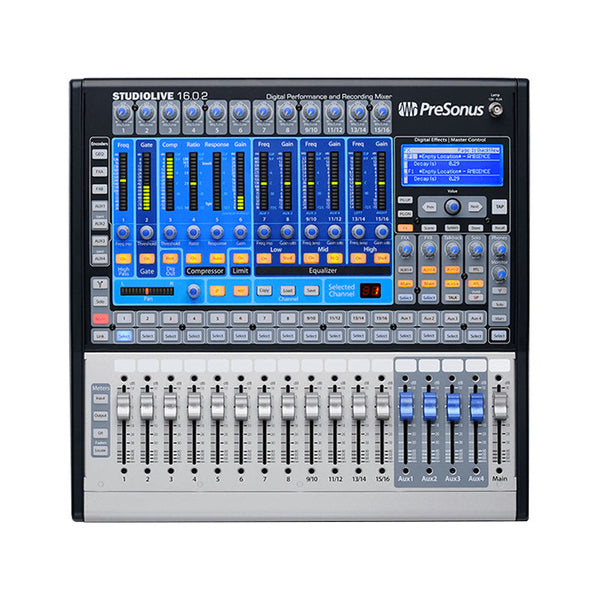
Task: Click the Aux1 button in the channel button row
Action: (405, 318)
